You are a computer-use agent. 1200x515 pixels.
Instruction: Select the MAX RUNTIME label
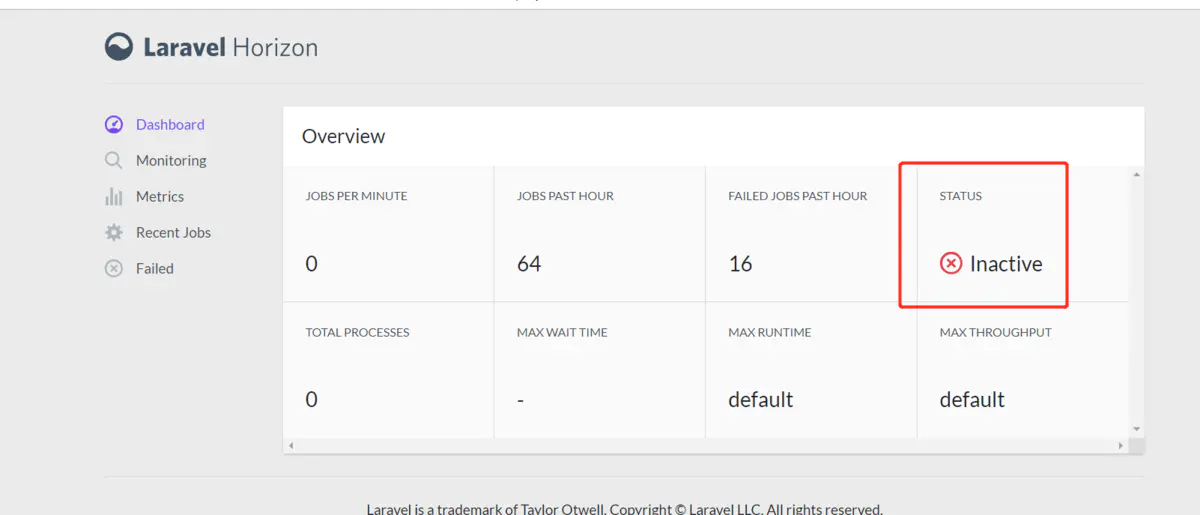click(770, 332)
